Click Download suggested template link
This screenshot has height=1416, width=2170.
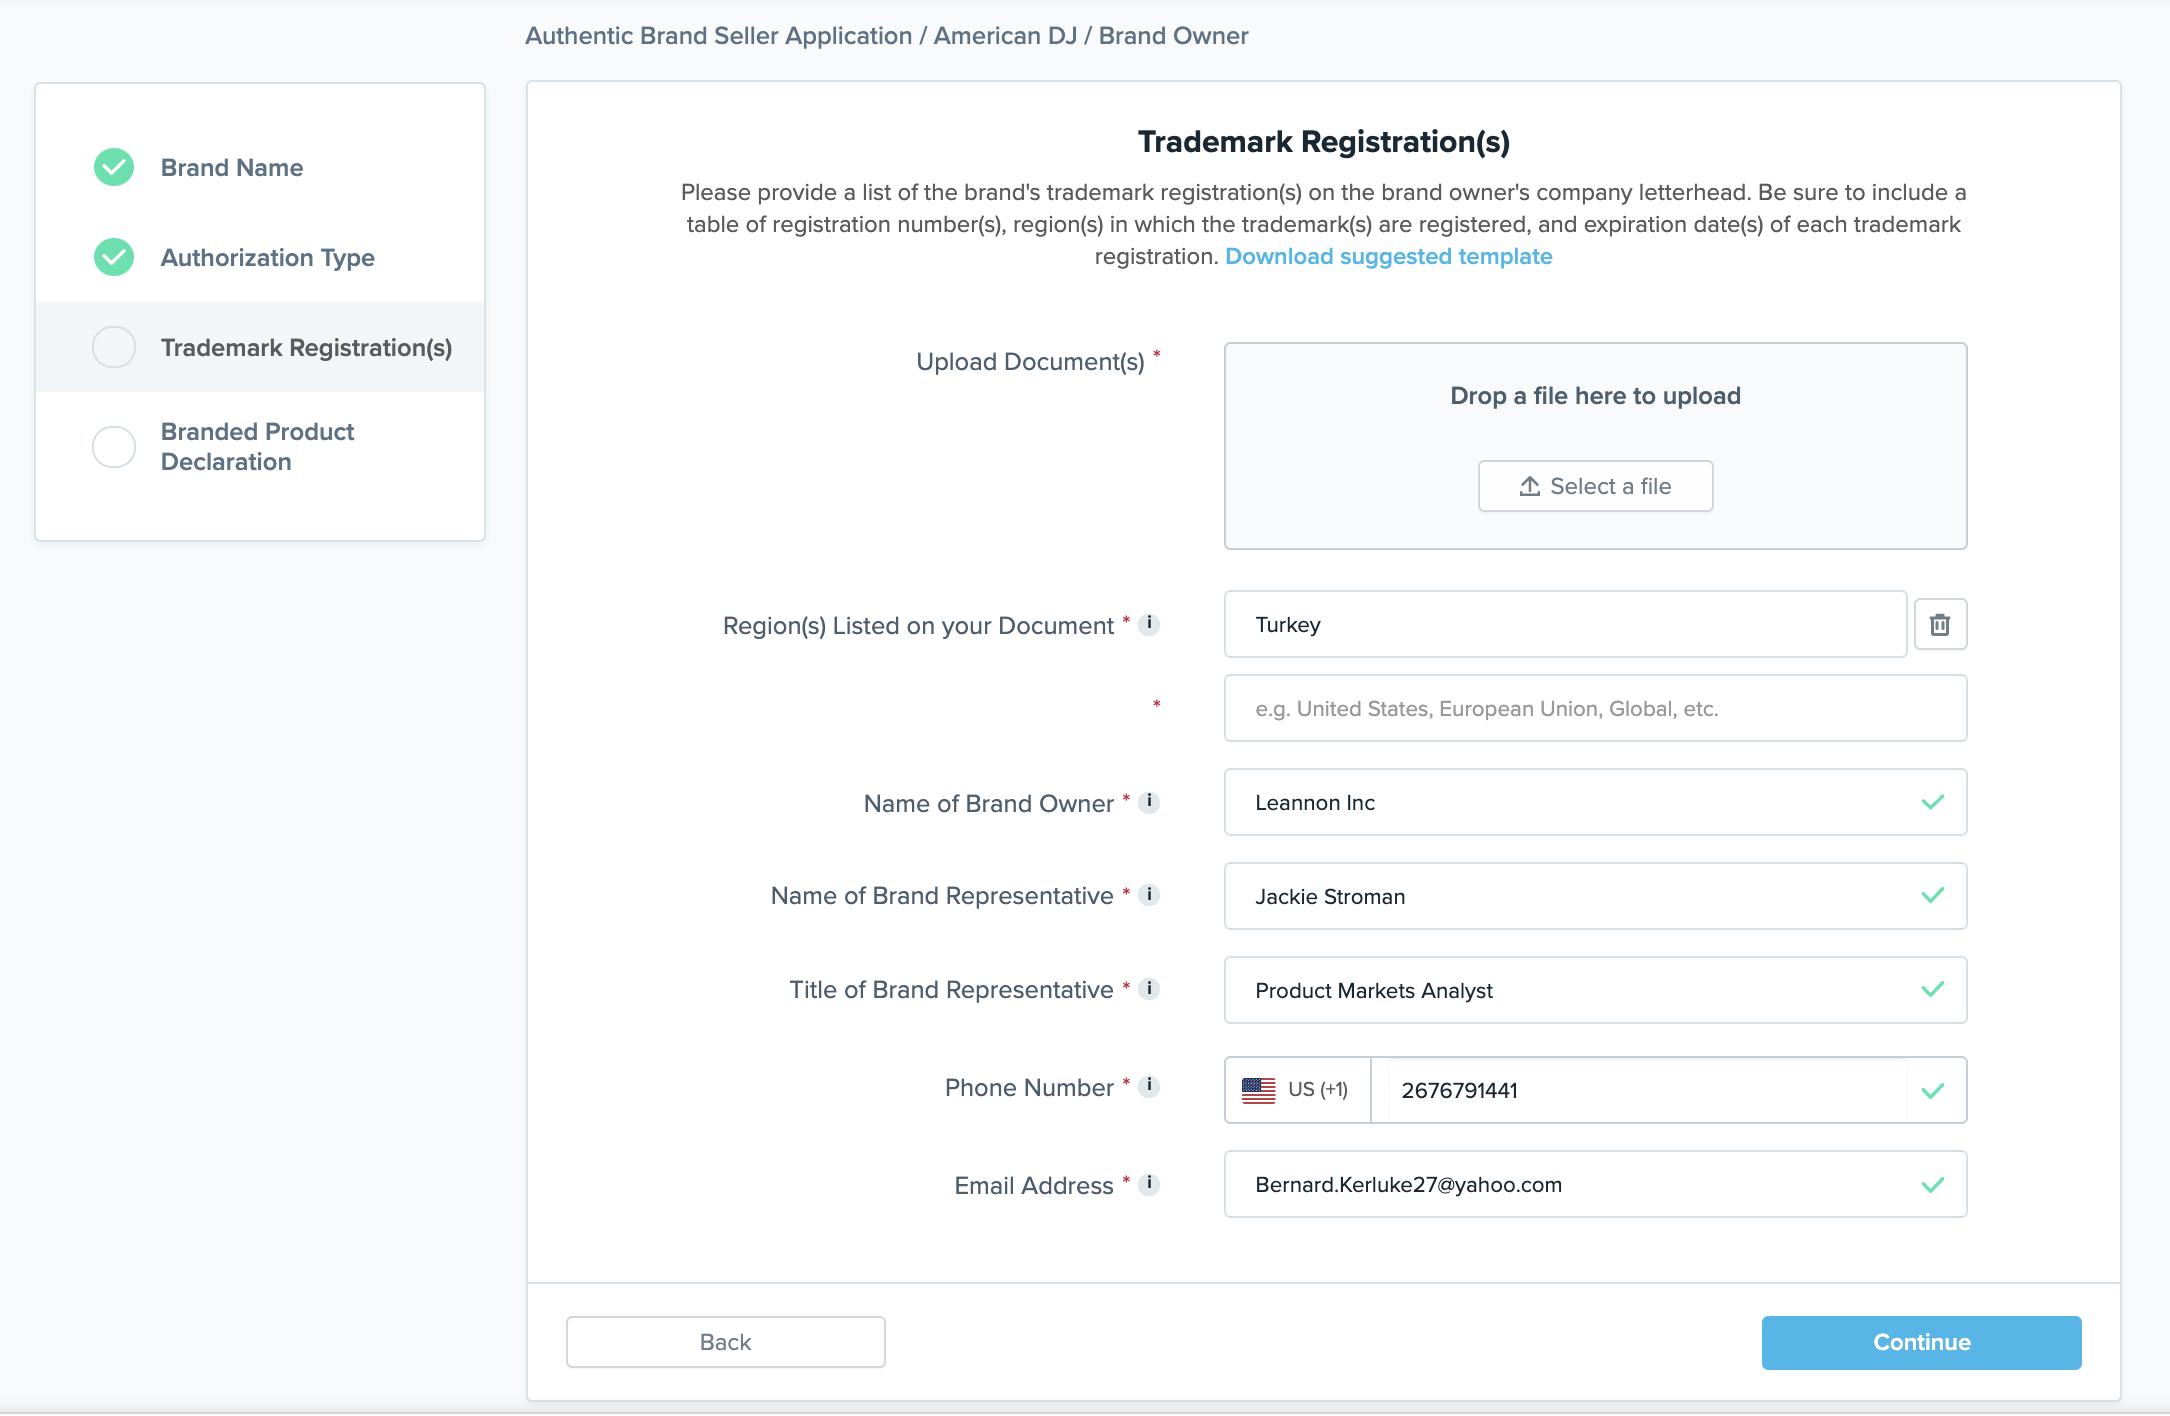click(x=1388, y=257)
